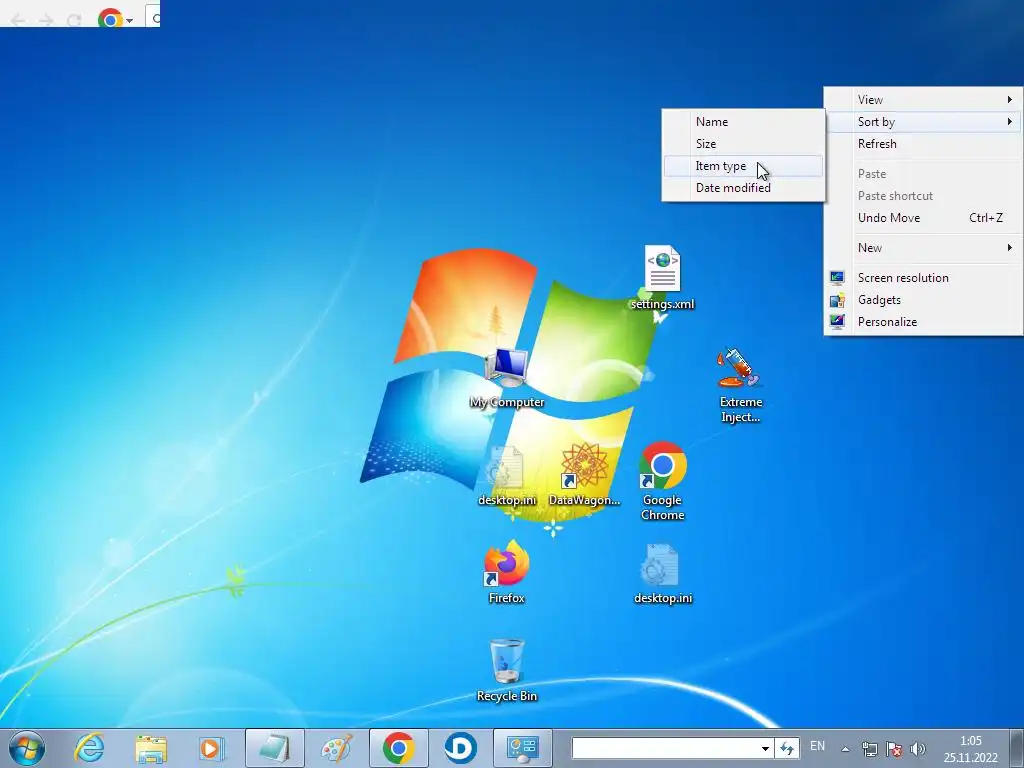
Task: Select Date modified sort option
Action: click(x=743, y=188)
